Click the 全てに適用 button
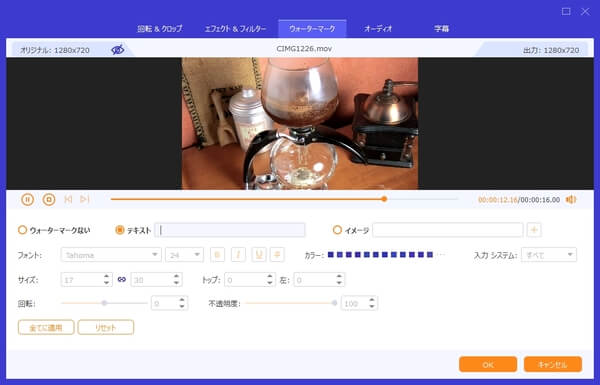The image size is (600, 385). [x=46, y=328]
